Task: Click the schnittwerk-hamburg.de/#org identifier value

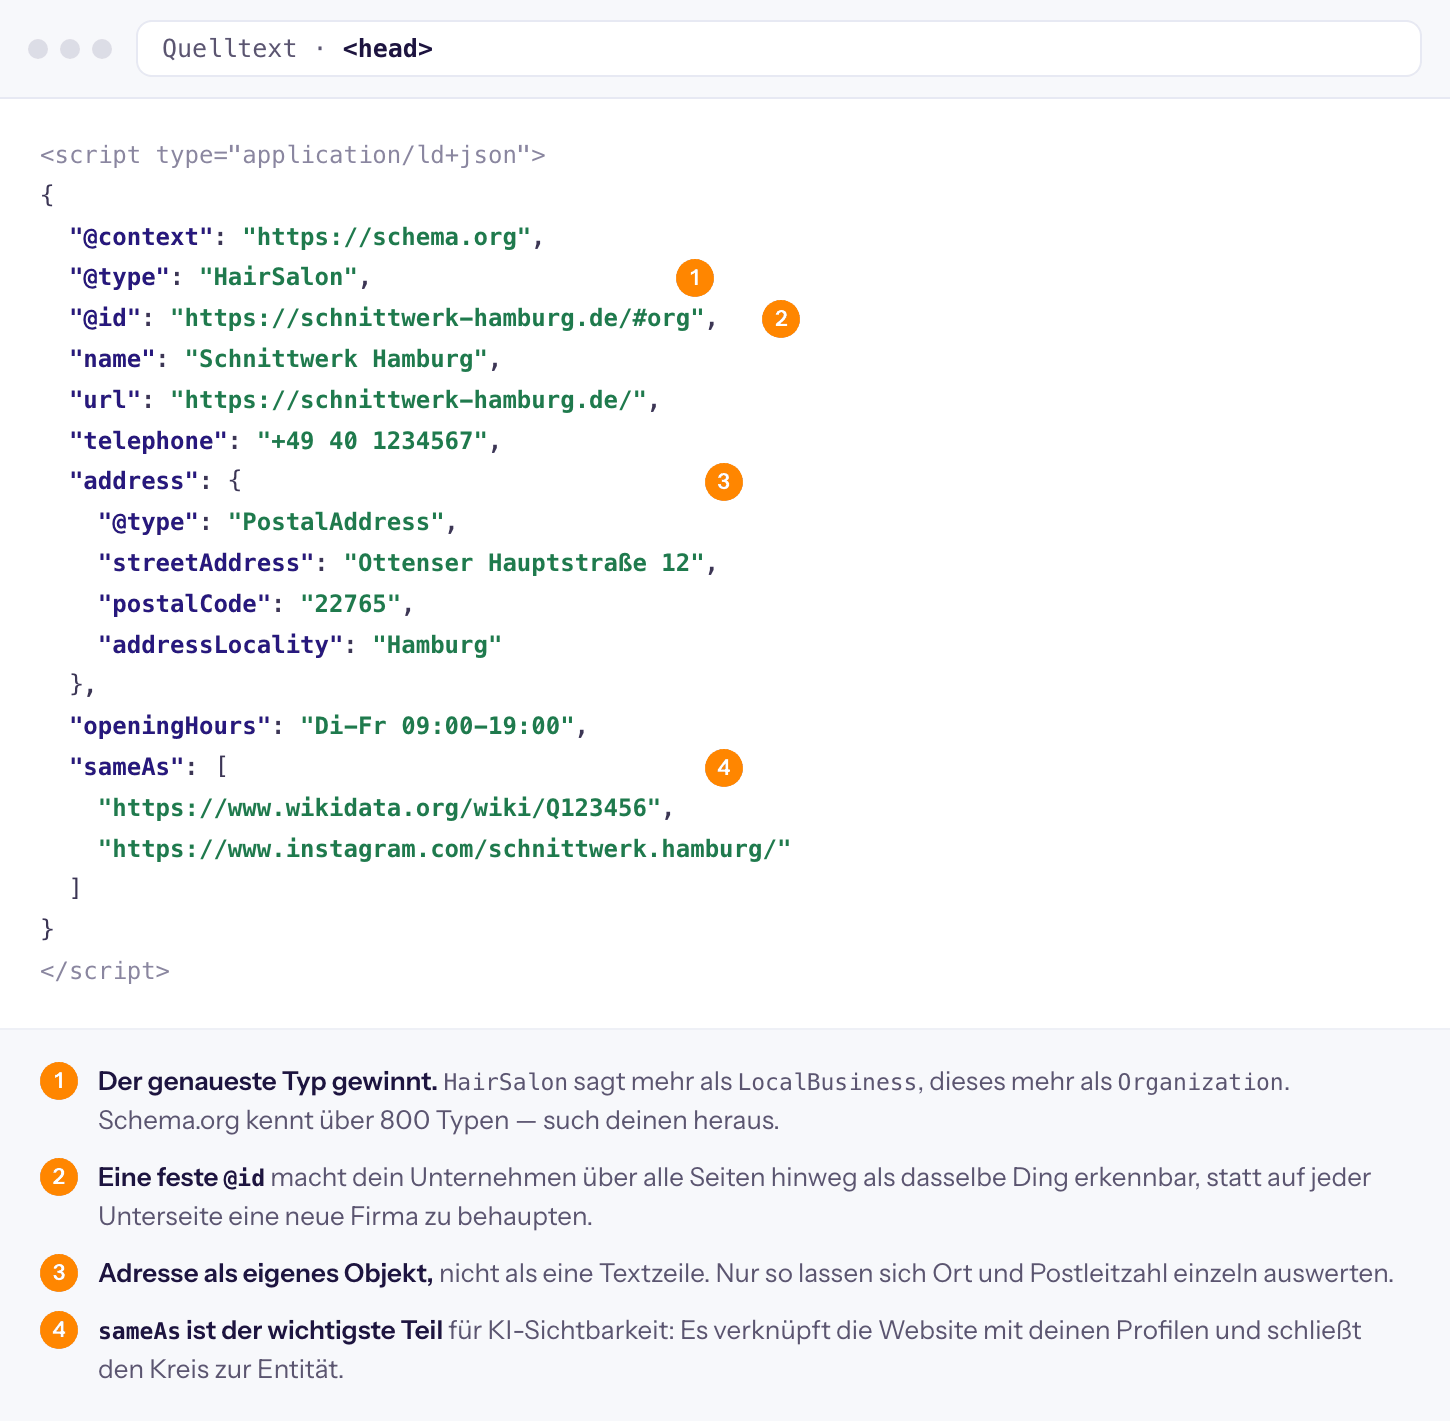Action: coord(437,318)
